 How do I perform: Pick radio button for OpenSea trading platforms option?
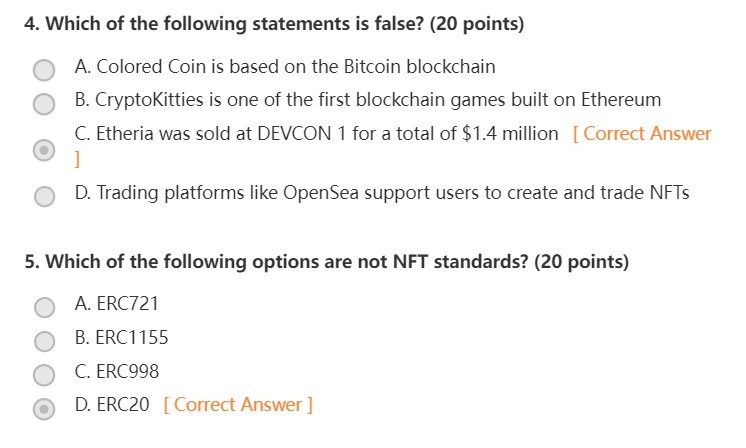point(44,196)
